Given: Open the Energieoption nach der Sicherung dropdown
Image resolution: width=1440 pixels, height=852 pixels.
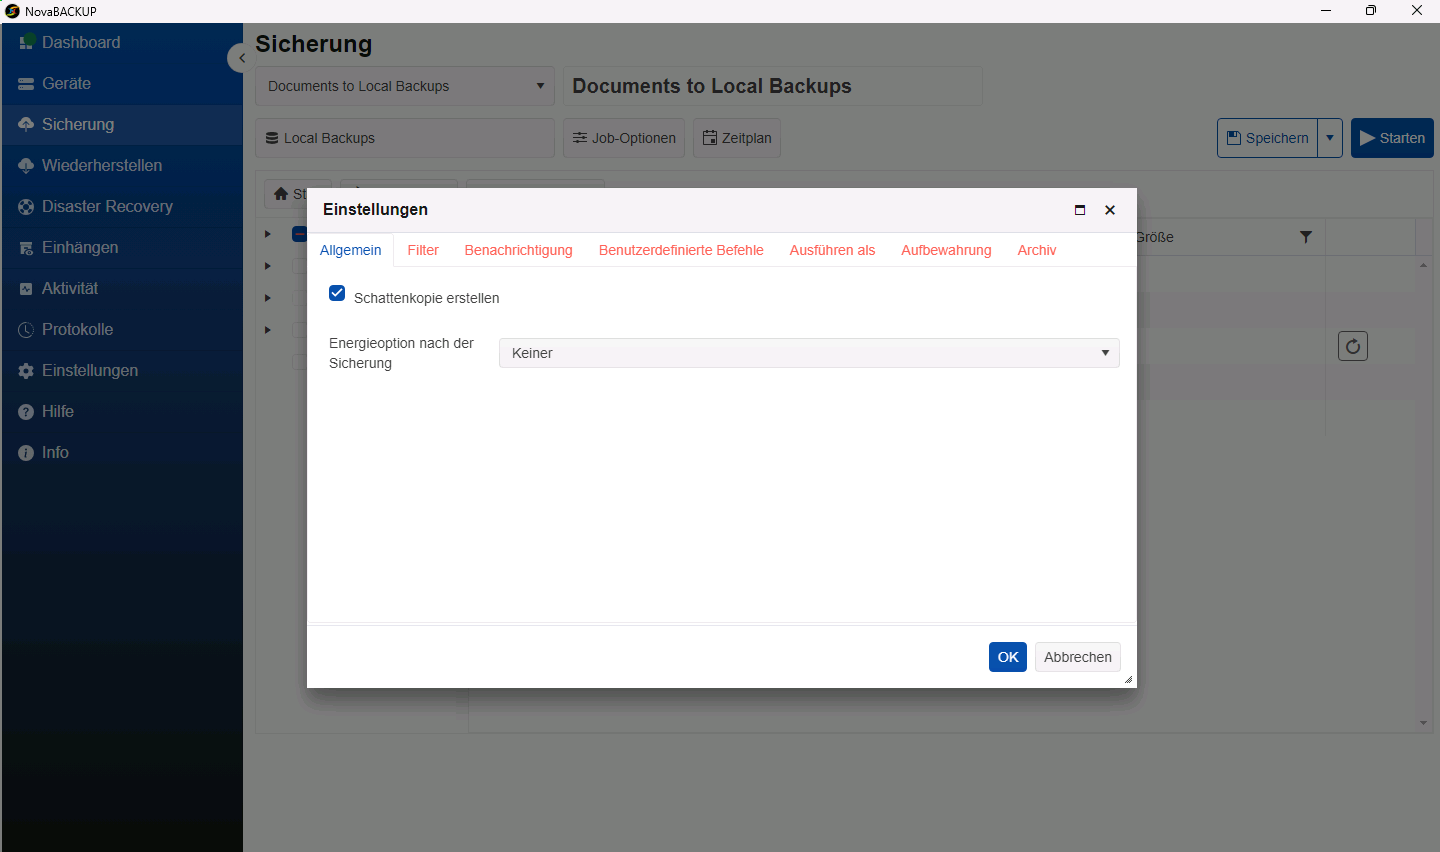Looking at the screenshot, I should tap(809, 353).
